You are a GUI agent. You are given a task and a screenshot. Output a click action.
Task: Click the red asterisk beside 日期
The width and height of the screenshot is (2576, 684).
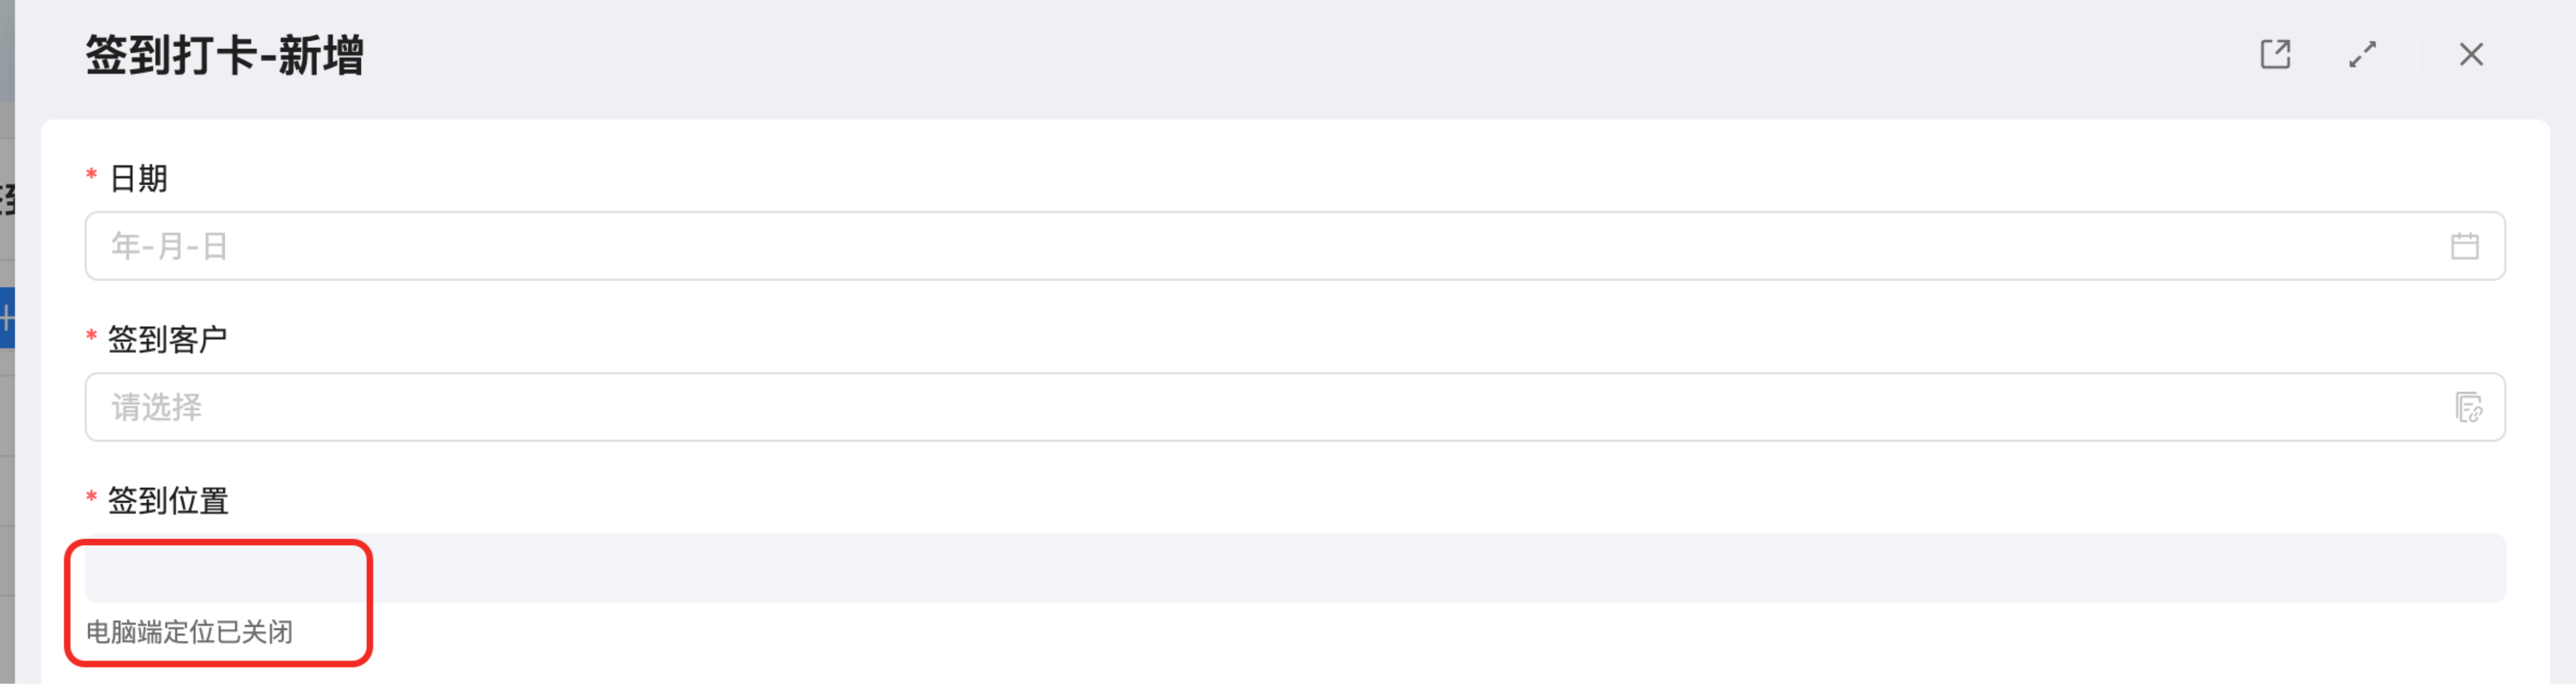click(x=91, y=175)
